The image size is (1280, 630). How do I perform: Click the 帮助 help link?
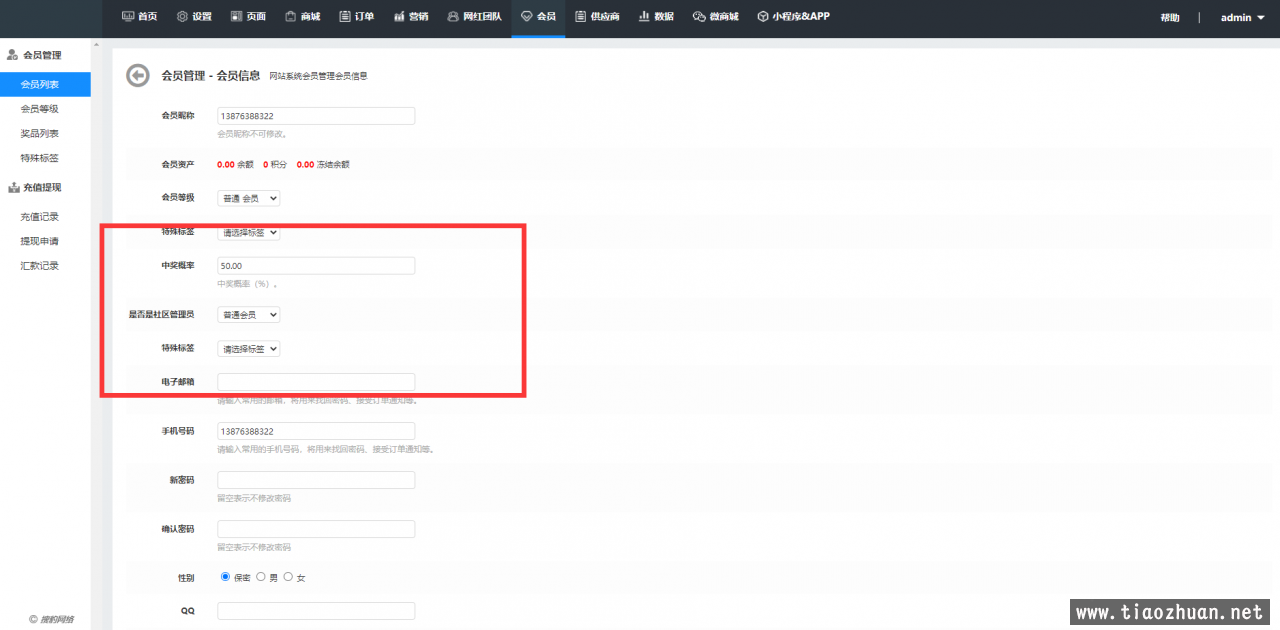1170,18
